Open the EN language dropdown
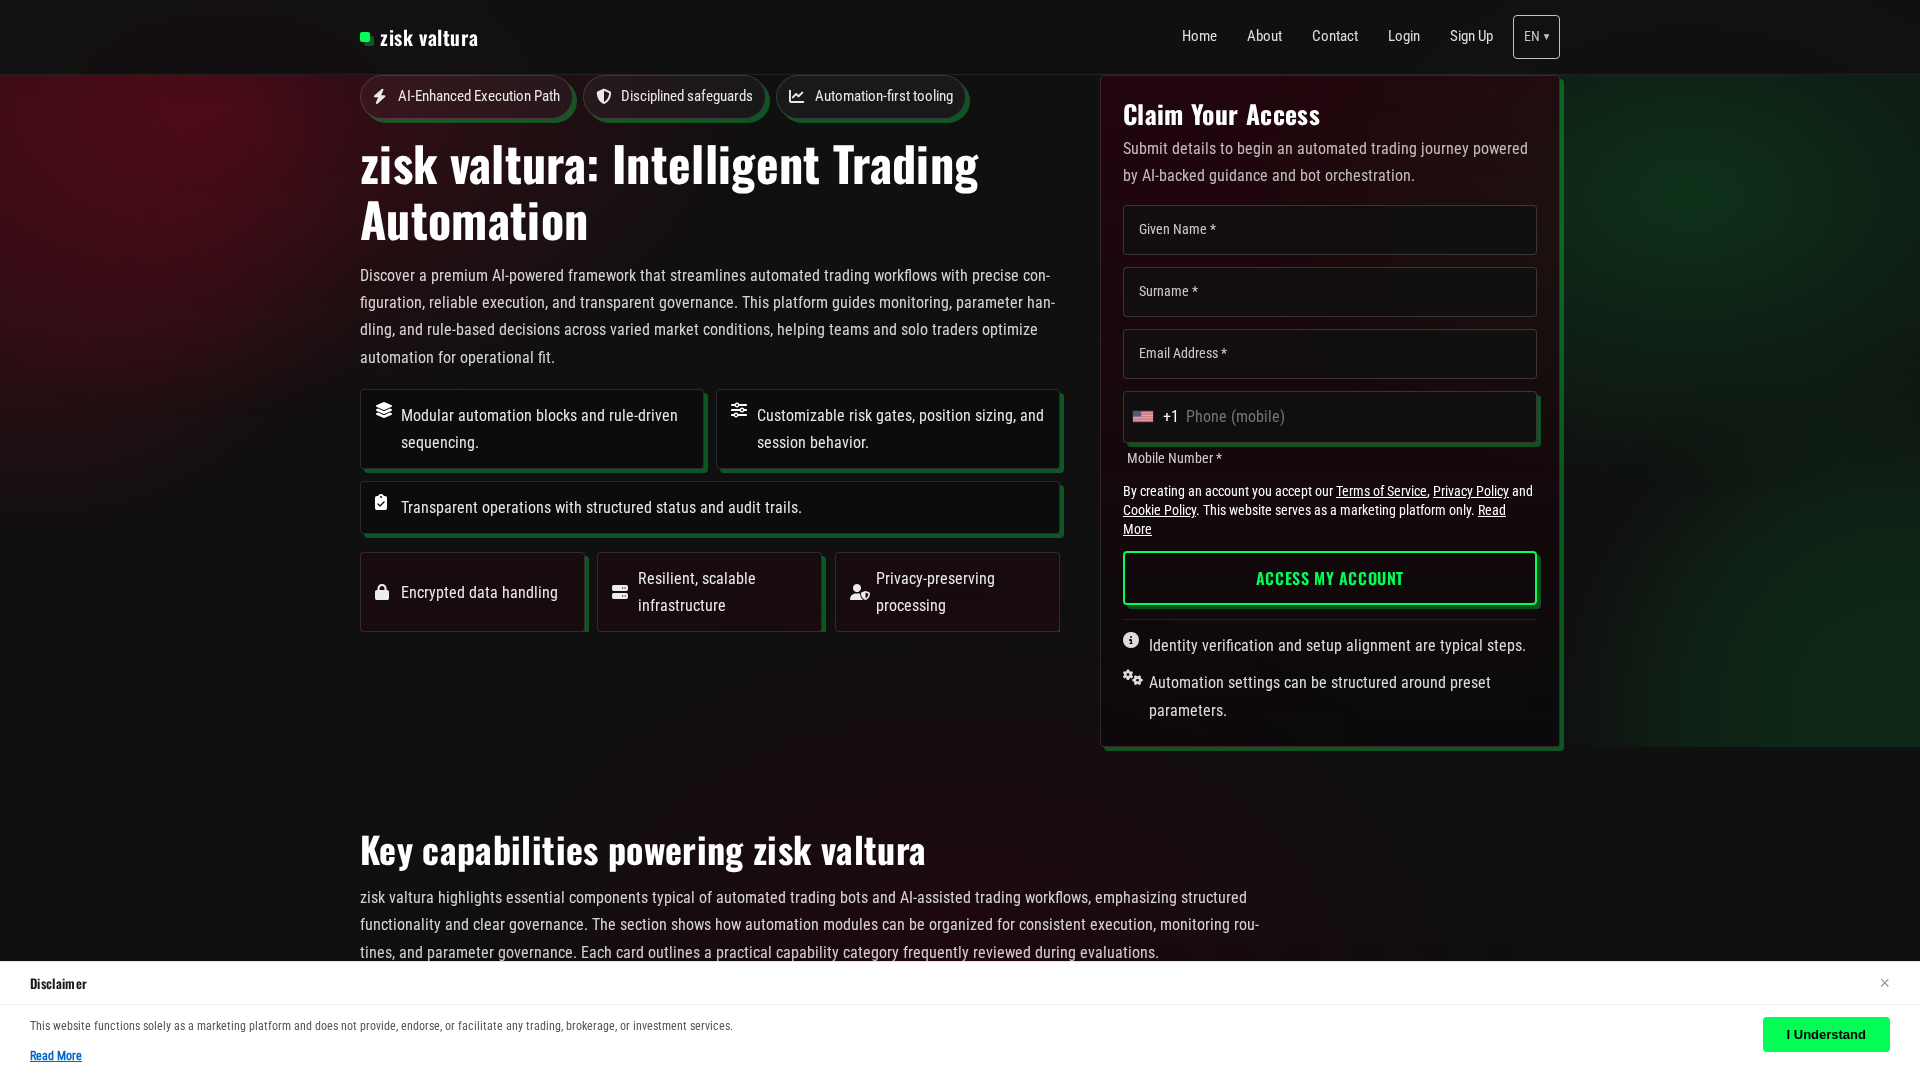Viewport: 1920px width, 1080px height. click(1536, 37)
